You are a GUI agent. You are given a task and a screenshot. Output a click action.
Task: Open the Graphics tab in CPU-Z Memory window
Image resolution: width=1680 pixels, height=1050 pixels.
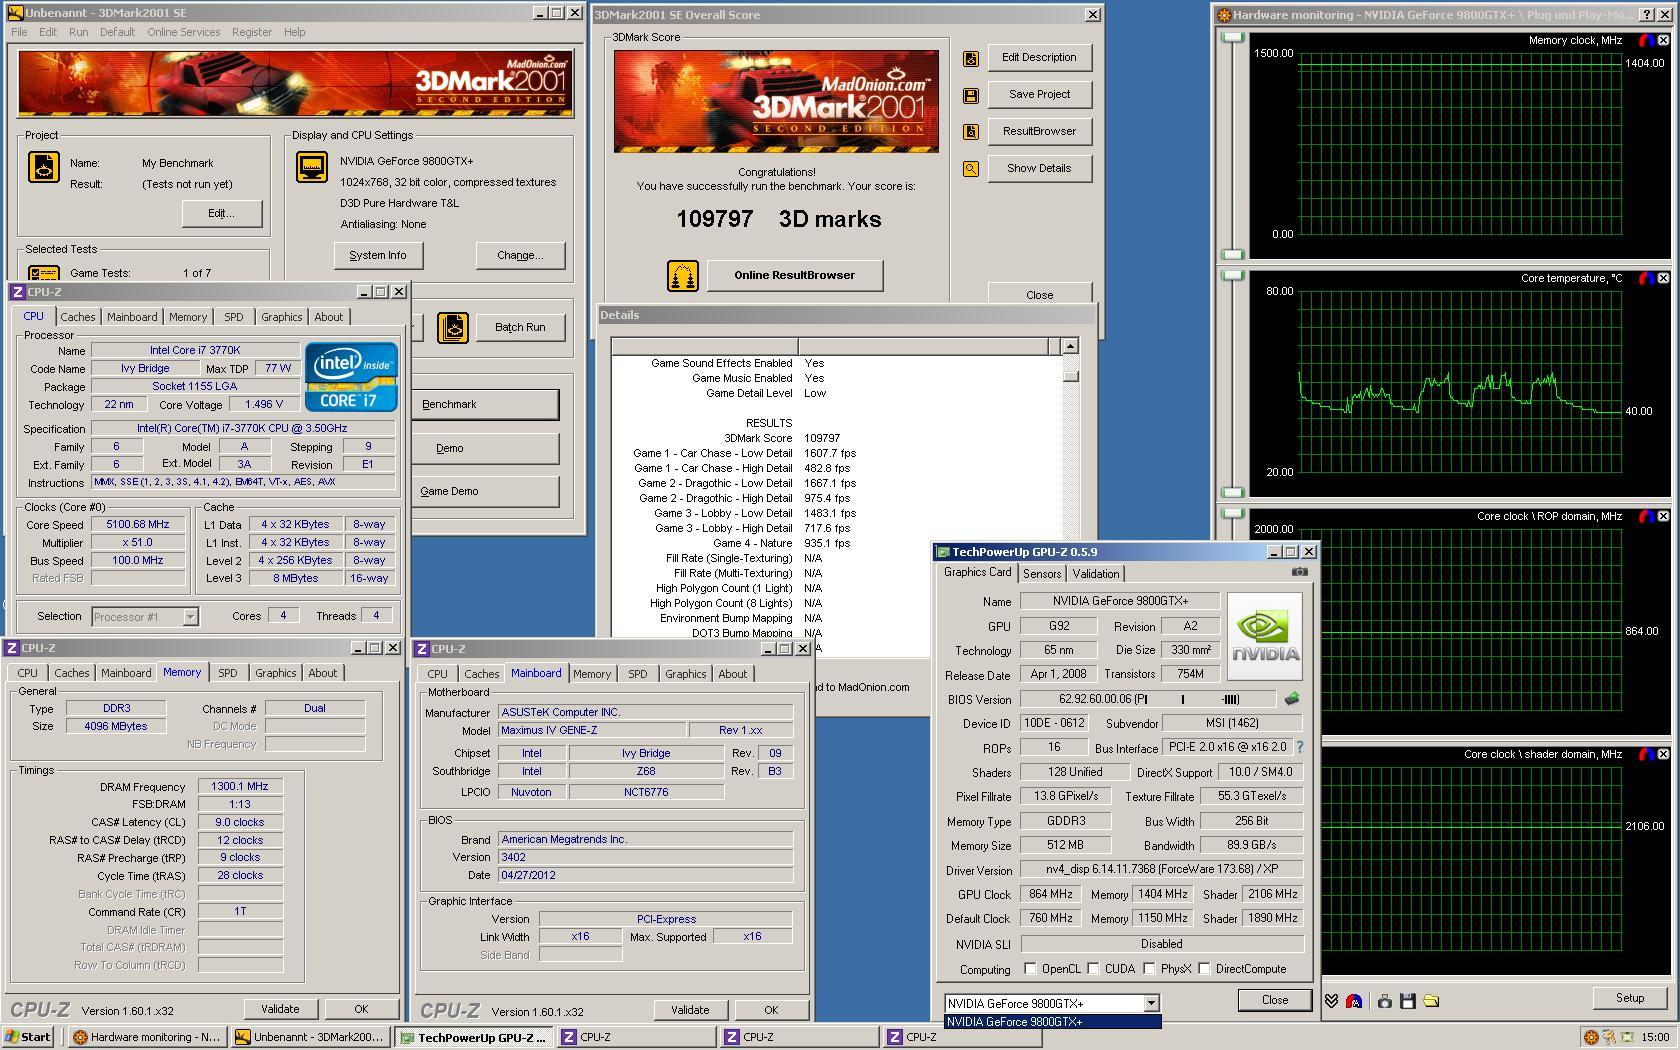[275, 673]
